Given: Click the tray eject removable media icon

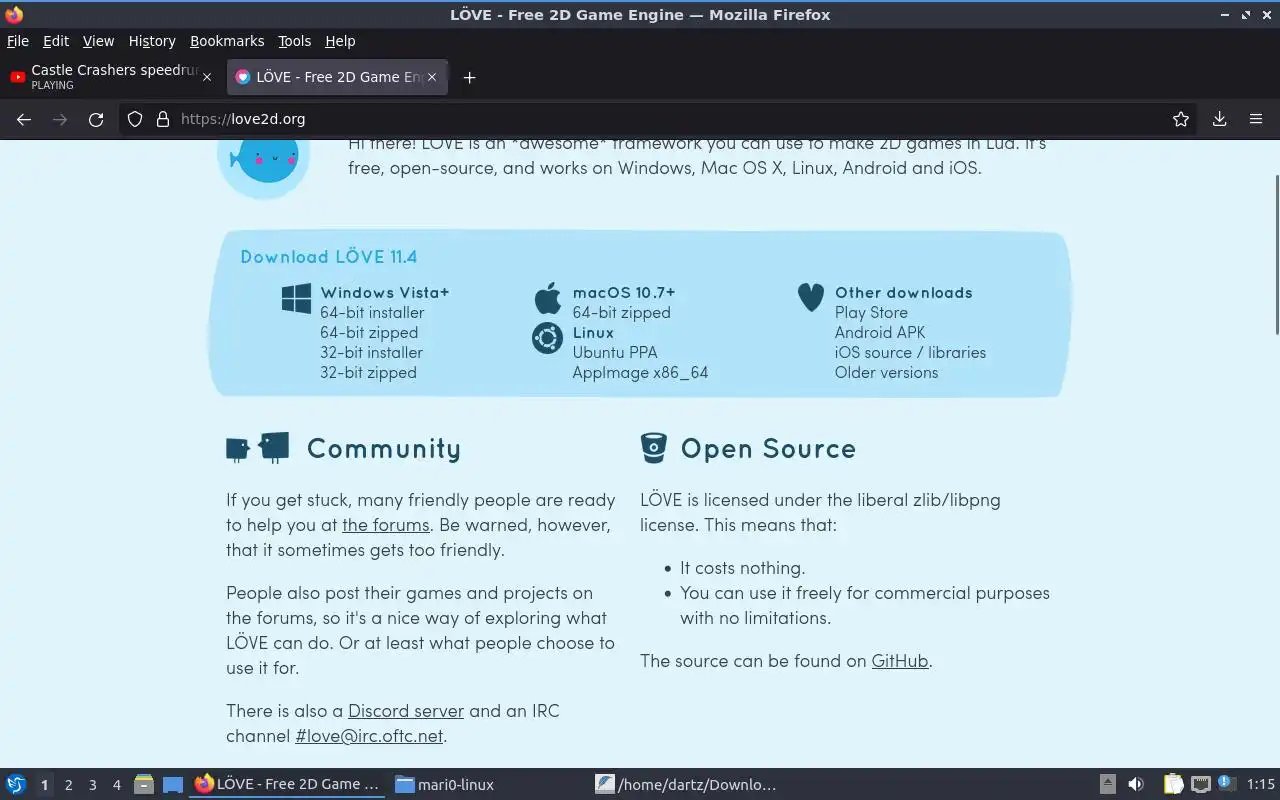Looking at the screenshot, I should [x=1108, y=785].
